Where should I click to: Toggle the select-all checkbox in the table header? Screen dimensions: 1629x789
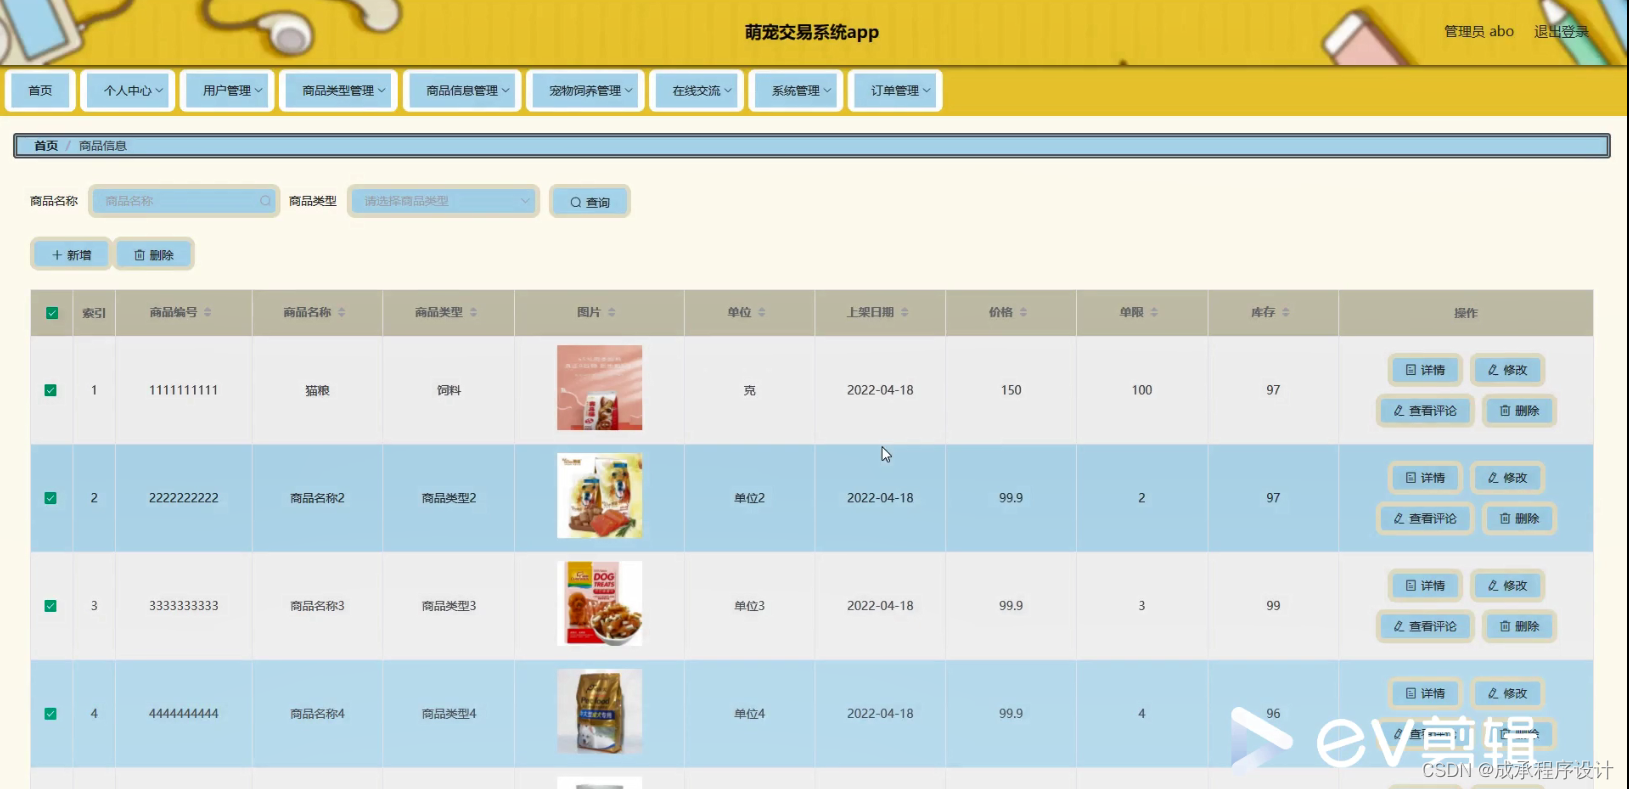pyautogui.click(x=52, y=313)
